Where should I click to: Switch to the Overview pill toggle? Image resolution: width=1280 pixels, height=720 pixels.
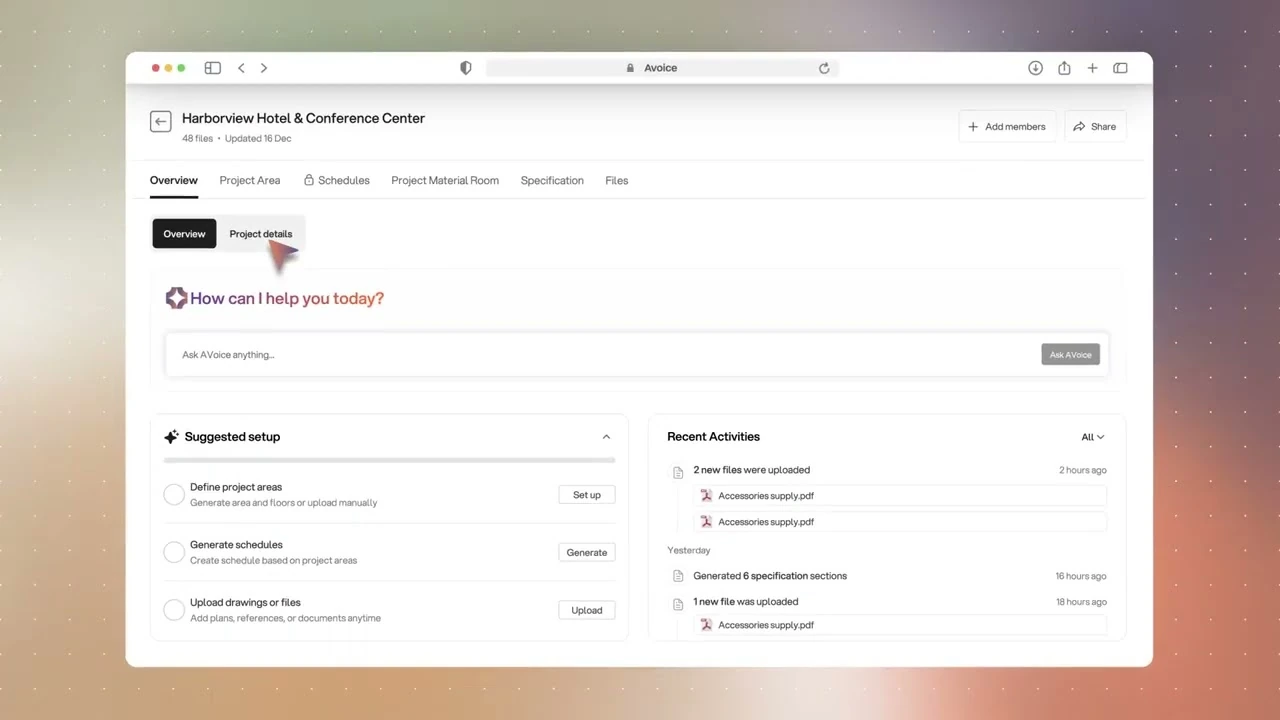coord(184,234)
